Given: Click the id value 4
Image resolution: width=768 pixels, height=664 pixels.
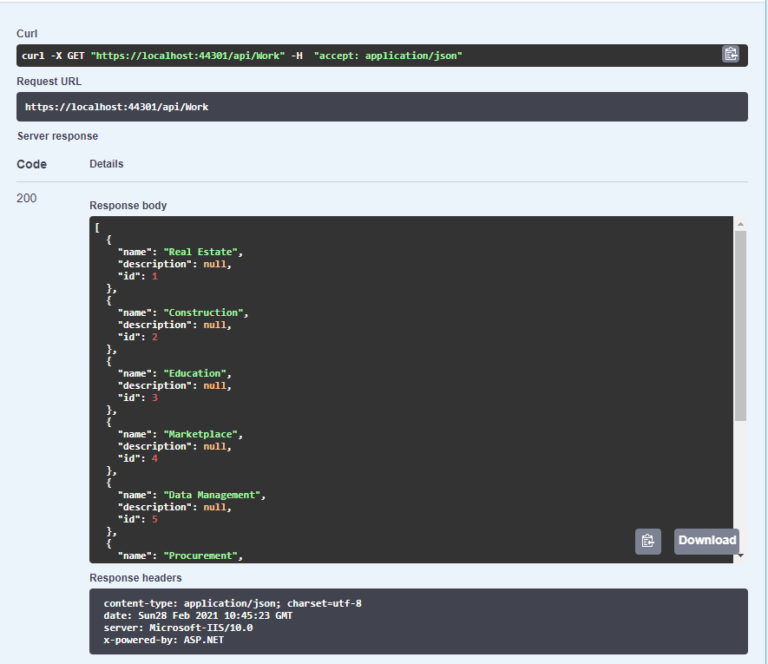Looking at the screenshot, I should (x=155, y=458).
